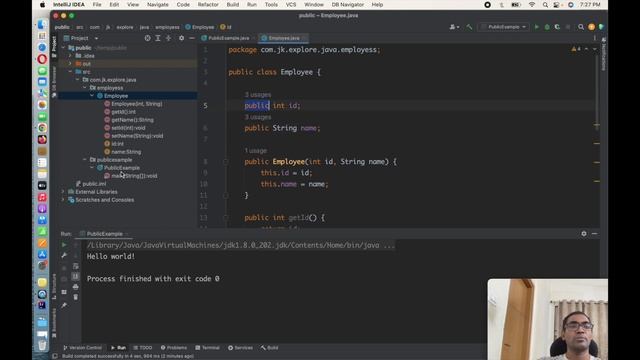This screenshot has height=360, width=640.
Task: Open the Terminal tool window
Action: point(207,348)
